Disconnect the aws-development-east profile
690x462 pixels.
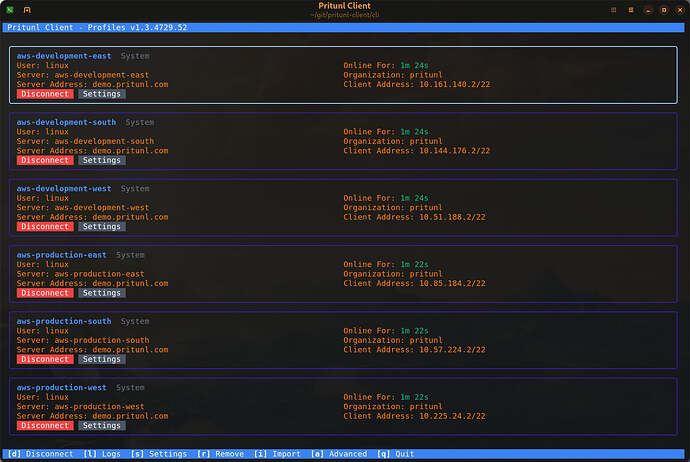click(45, 94)
